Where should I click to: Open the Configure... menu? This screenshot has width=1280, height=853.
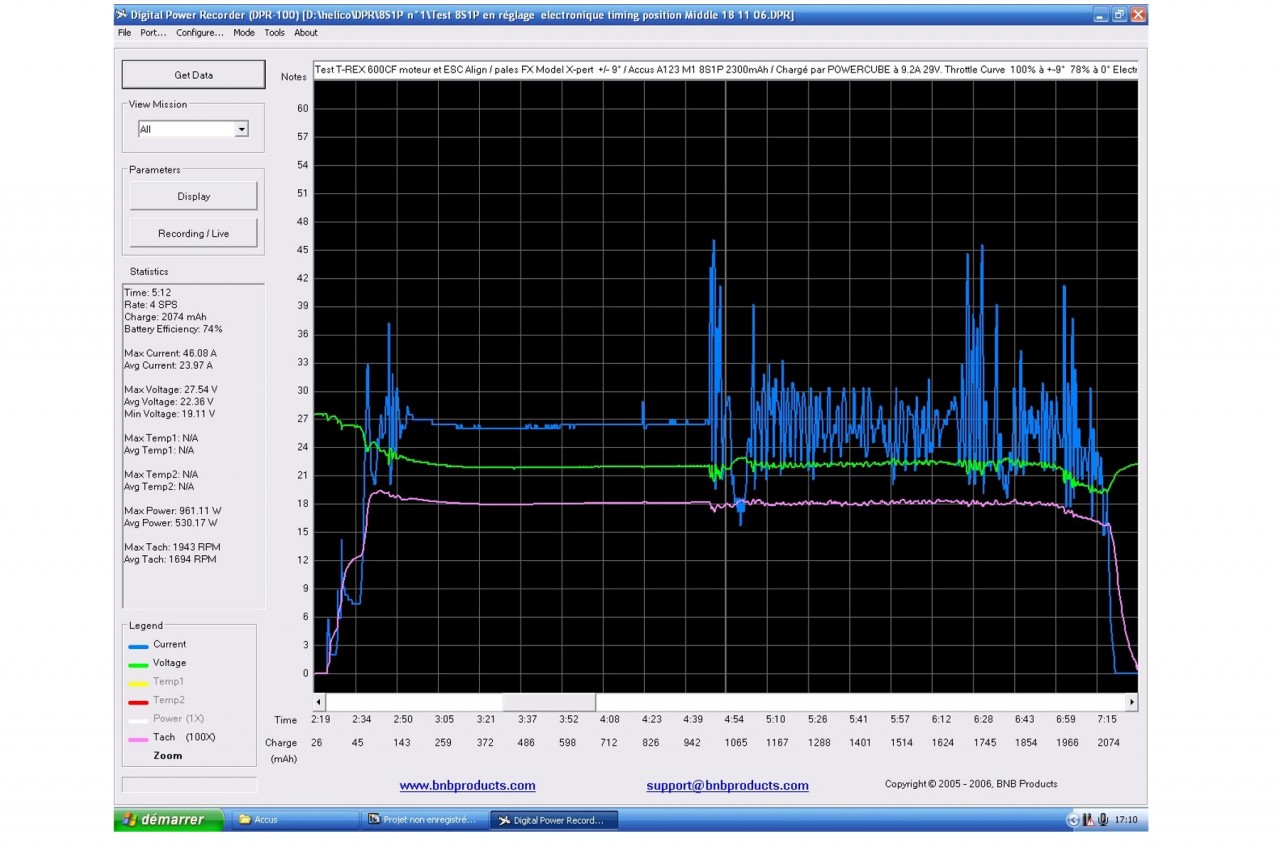click(x=200, y=33)
